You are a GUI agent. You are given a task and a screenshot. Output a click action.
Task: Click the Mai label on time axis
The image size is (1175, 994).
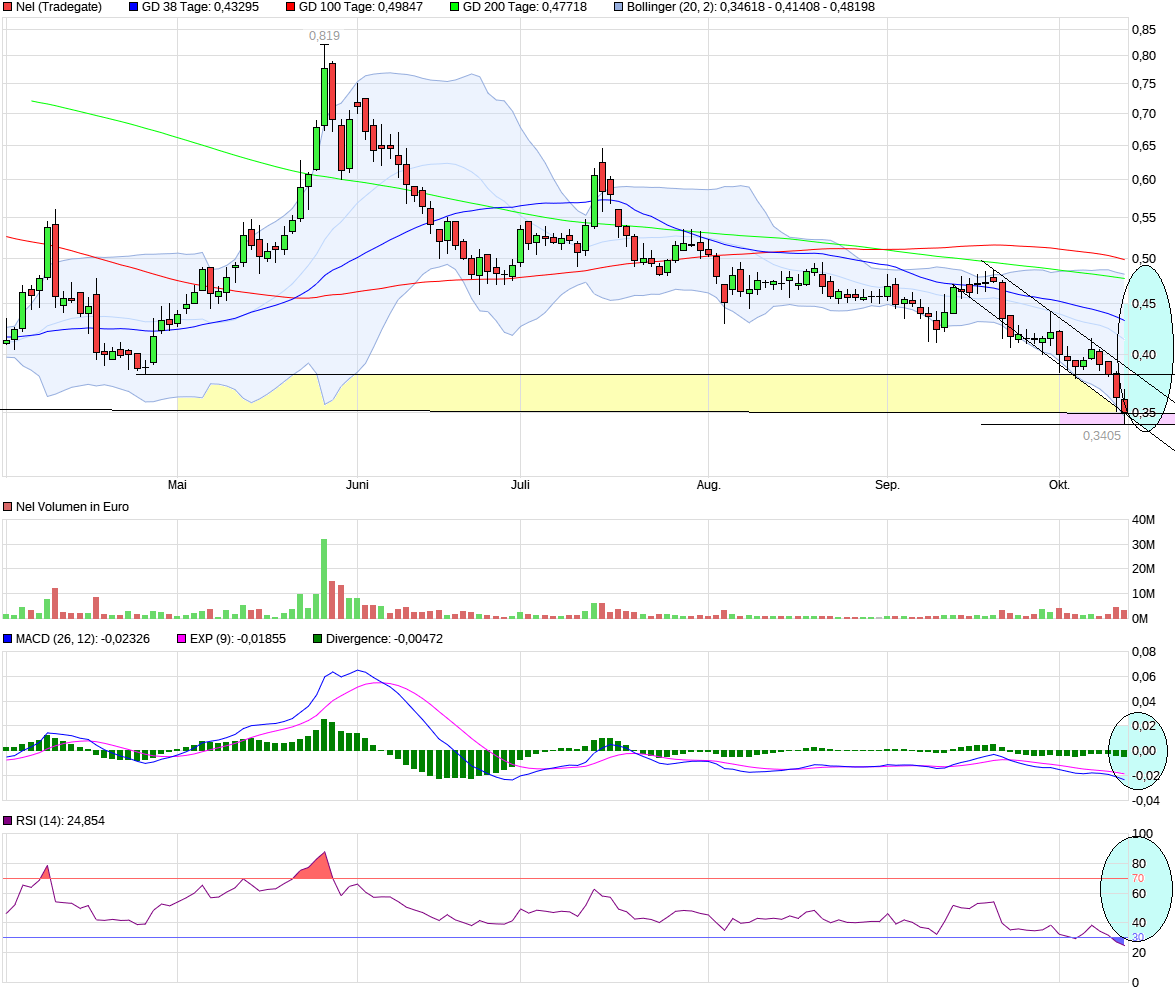coord(177,485)
